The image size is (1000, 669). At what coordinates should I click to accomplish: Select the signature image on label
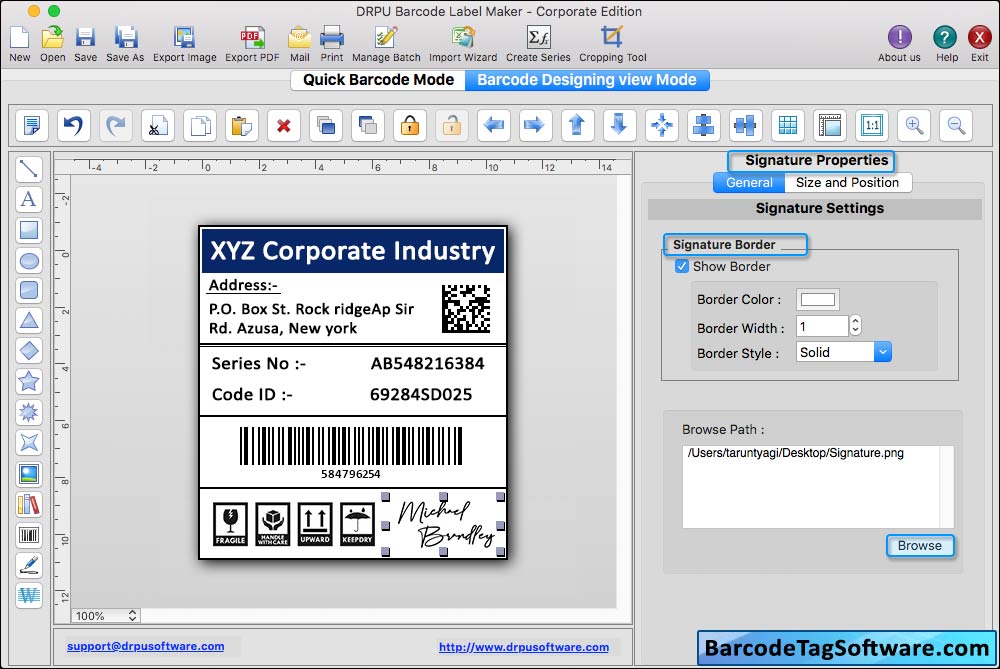443,524
